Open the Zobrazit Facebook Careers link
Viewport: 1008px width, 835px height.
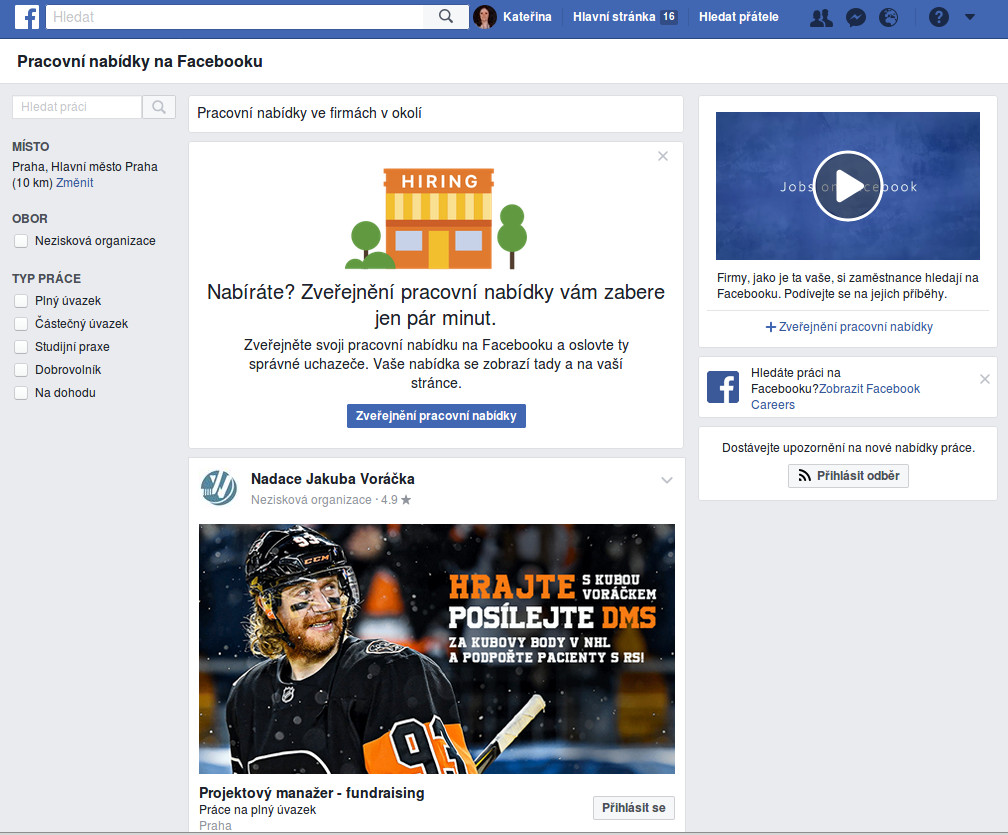click(835, 397)
